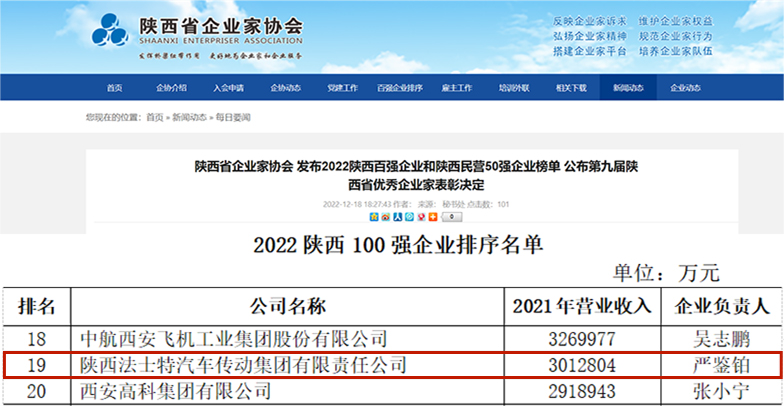
Task: Click 新闻动态 in the breadcrumb trail
Action: 189,117
